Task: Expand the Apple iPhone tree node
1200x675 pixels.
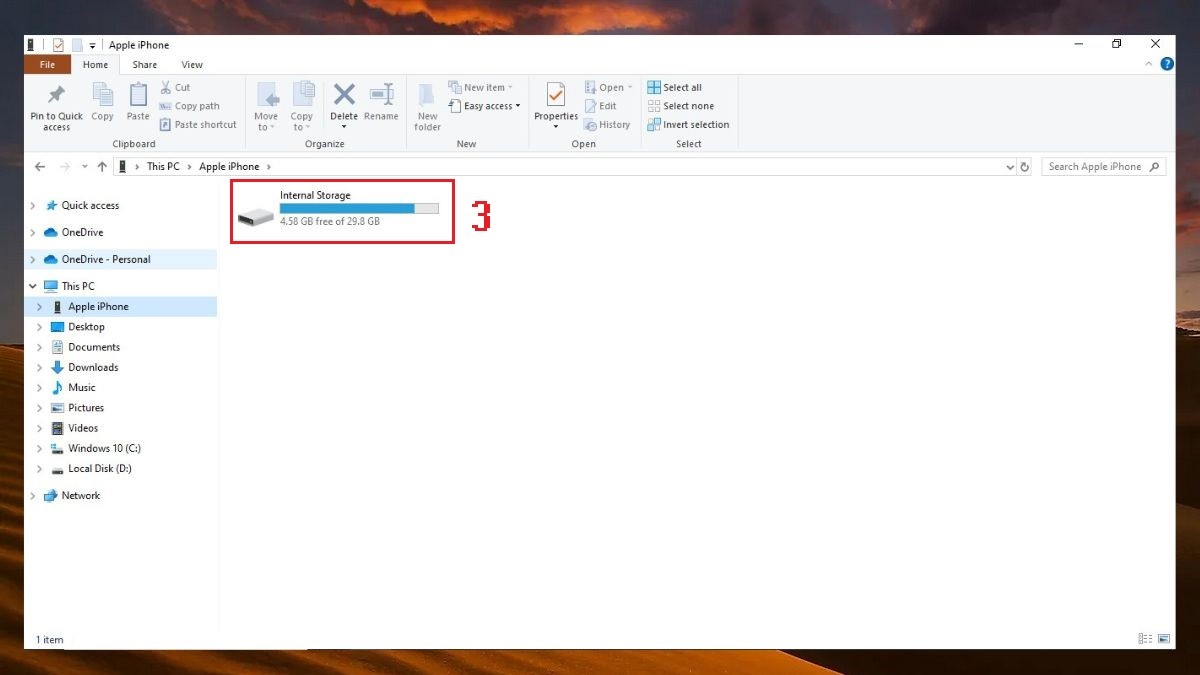Action: tap(40, 307)
